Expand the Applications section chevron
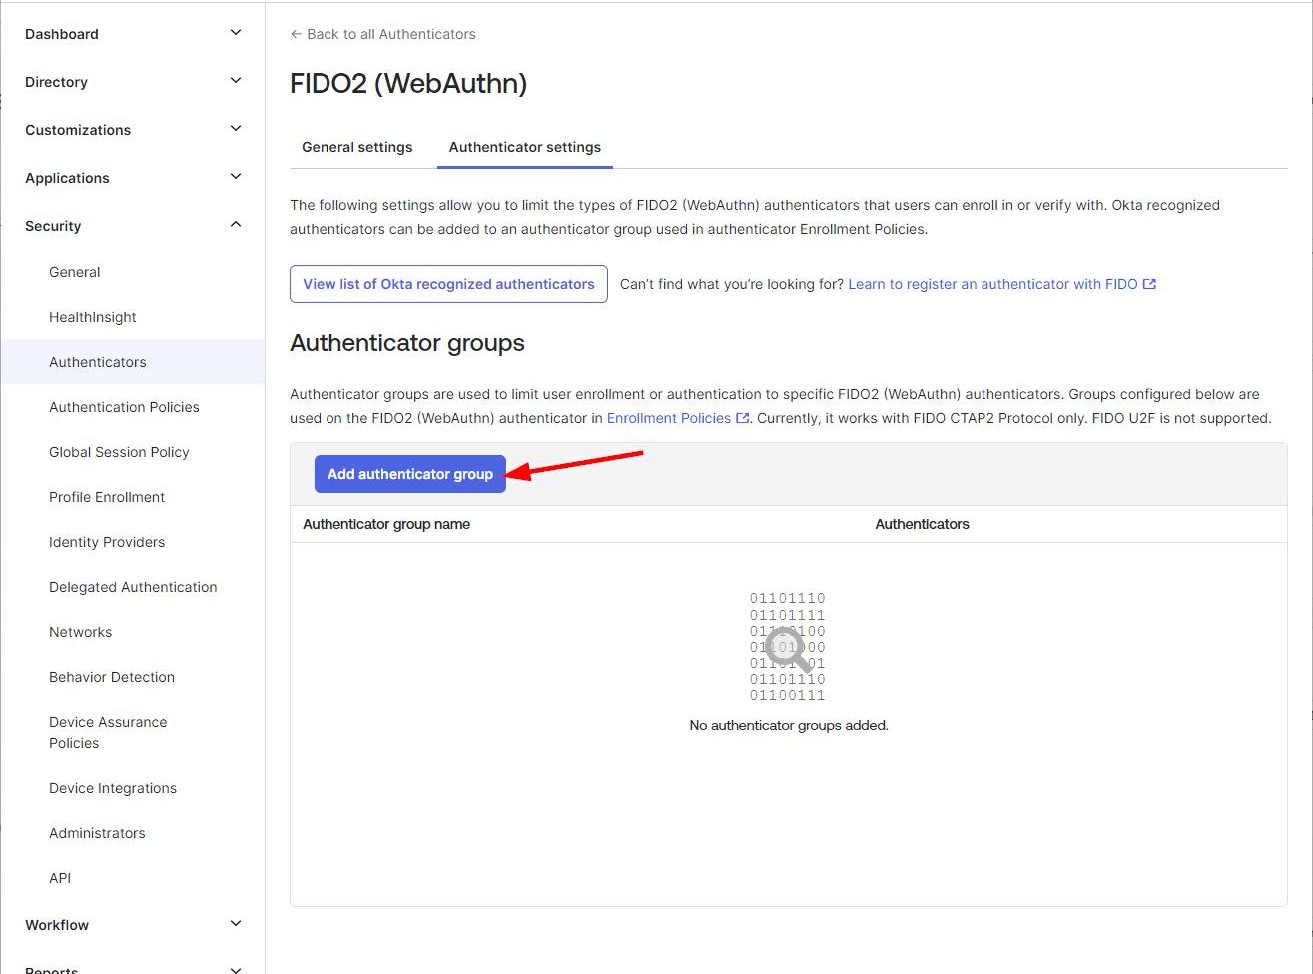Viewport: 1313px width, 974px height. pos(236,177)
